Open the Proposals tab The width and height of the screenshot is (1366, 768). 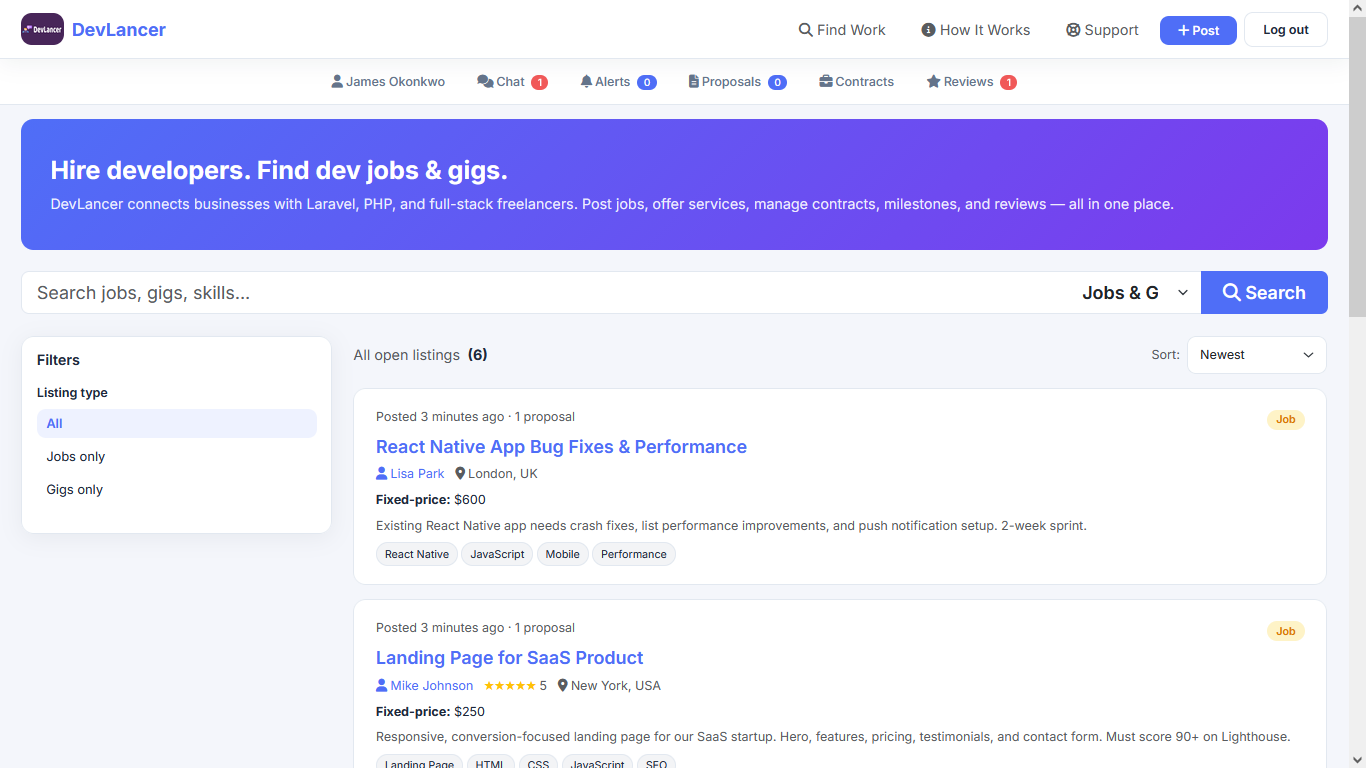[737, 82]
